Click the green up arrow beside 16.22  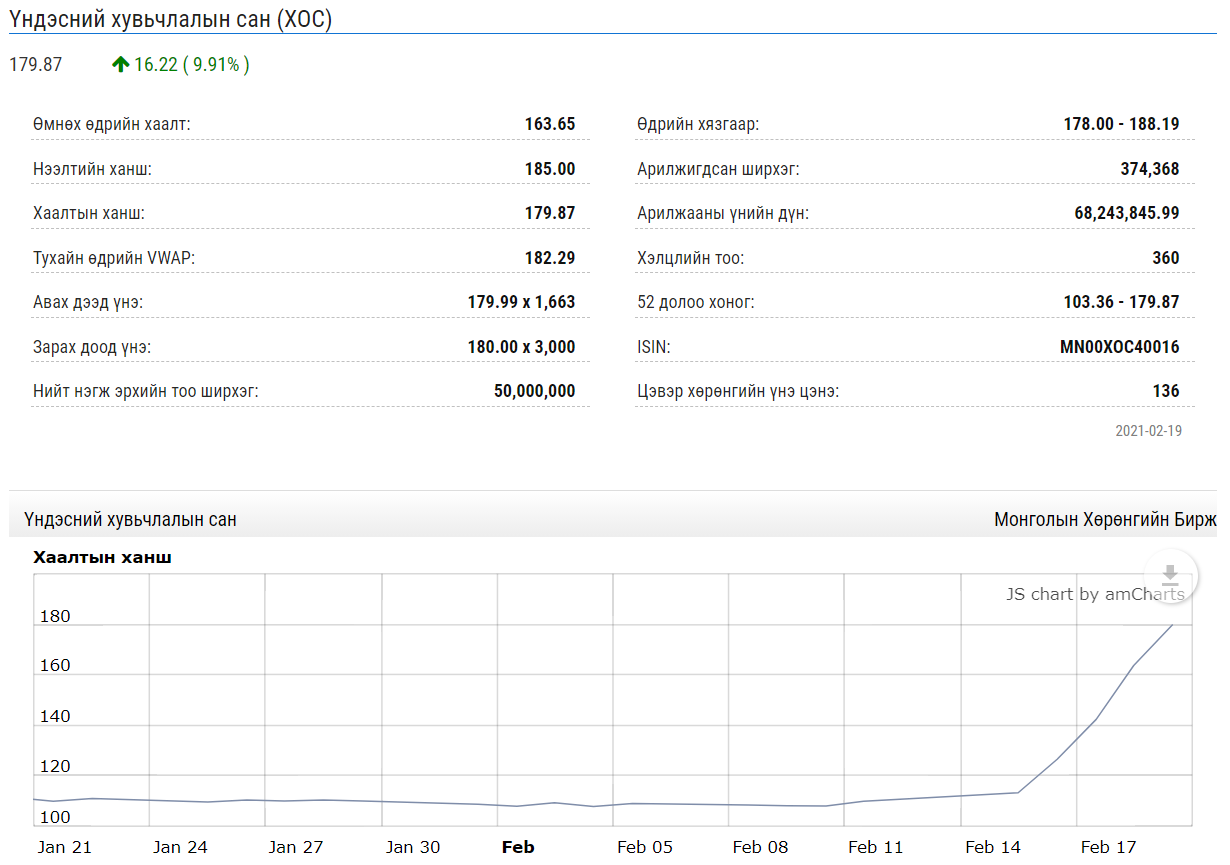point(121,65)
